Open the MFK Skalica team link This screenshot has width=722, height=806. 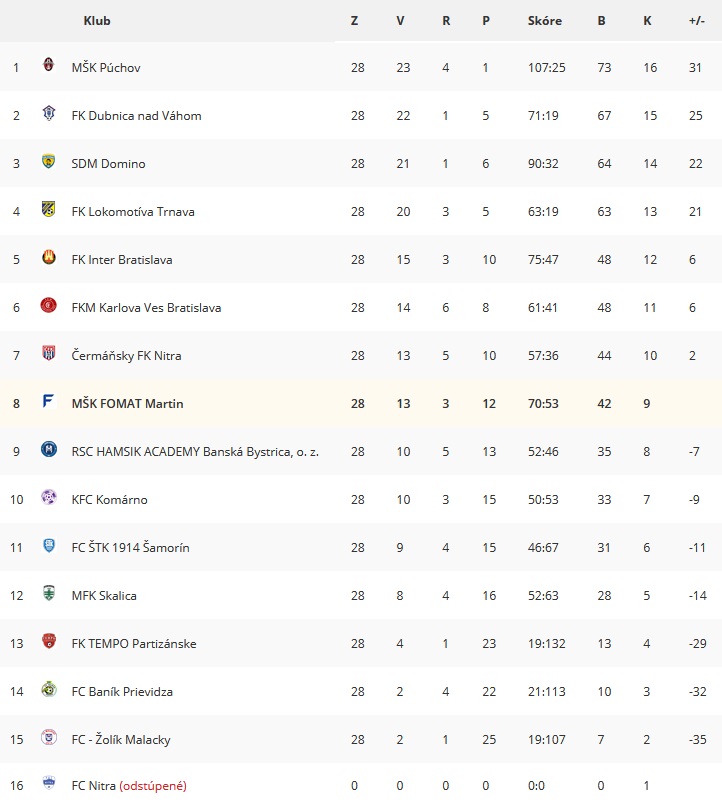point(104,596)
